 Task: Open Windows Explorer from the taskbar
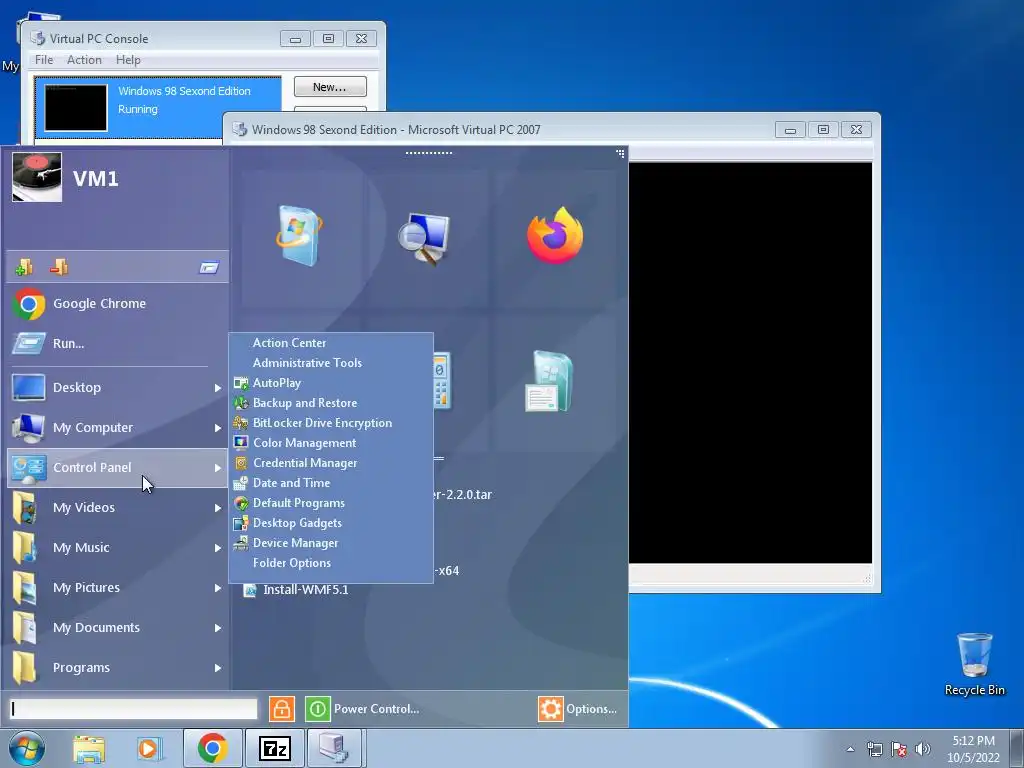click(89, 748)
